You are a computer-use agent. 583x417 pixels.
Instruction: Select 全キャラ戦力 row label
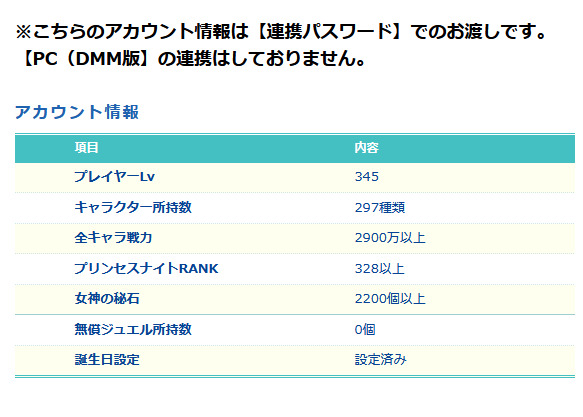113,237
